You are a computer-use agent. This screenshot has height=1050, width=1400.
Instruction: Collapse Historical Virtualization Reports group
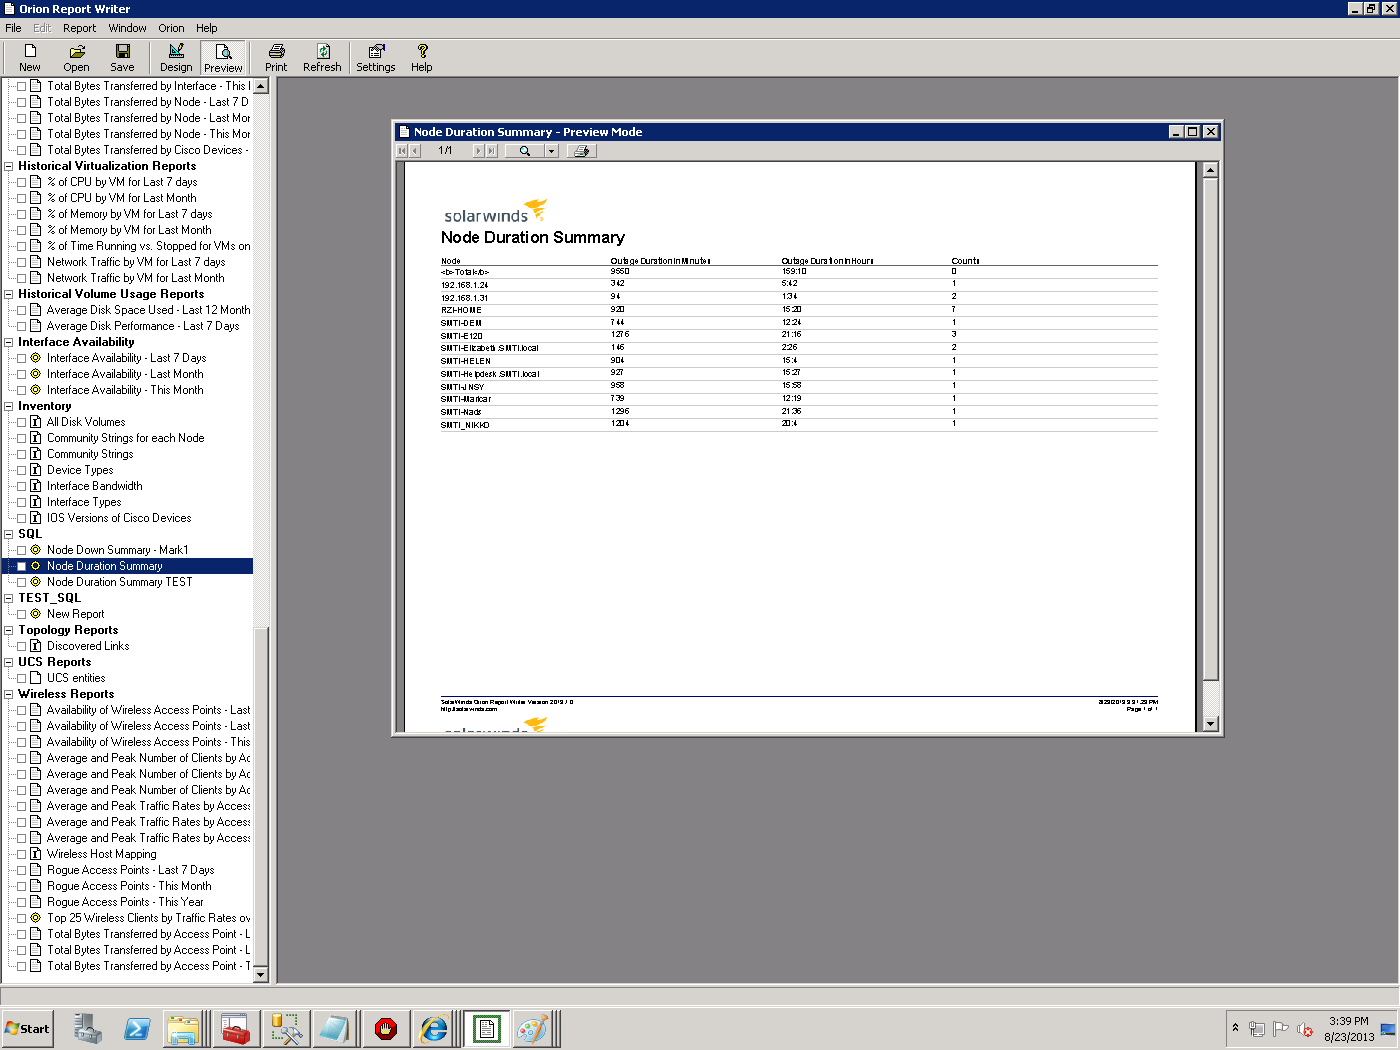click(9, 166)
